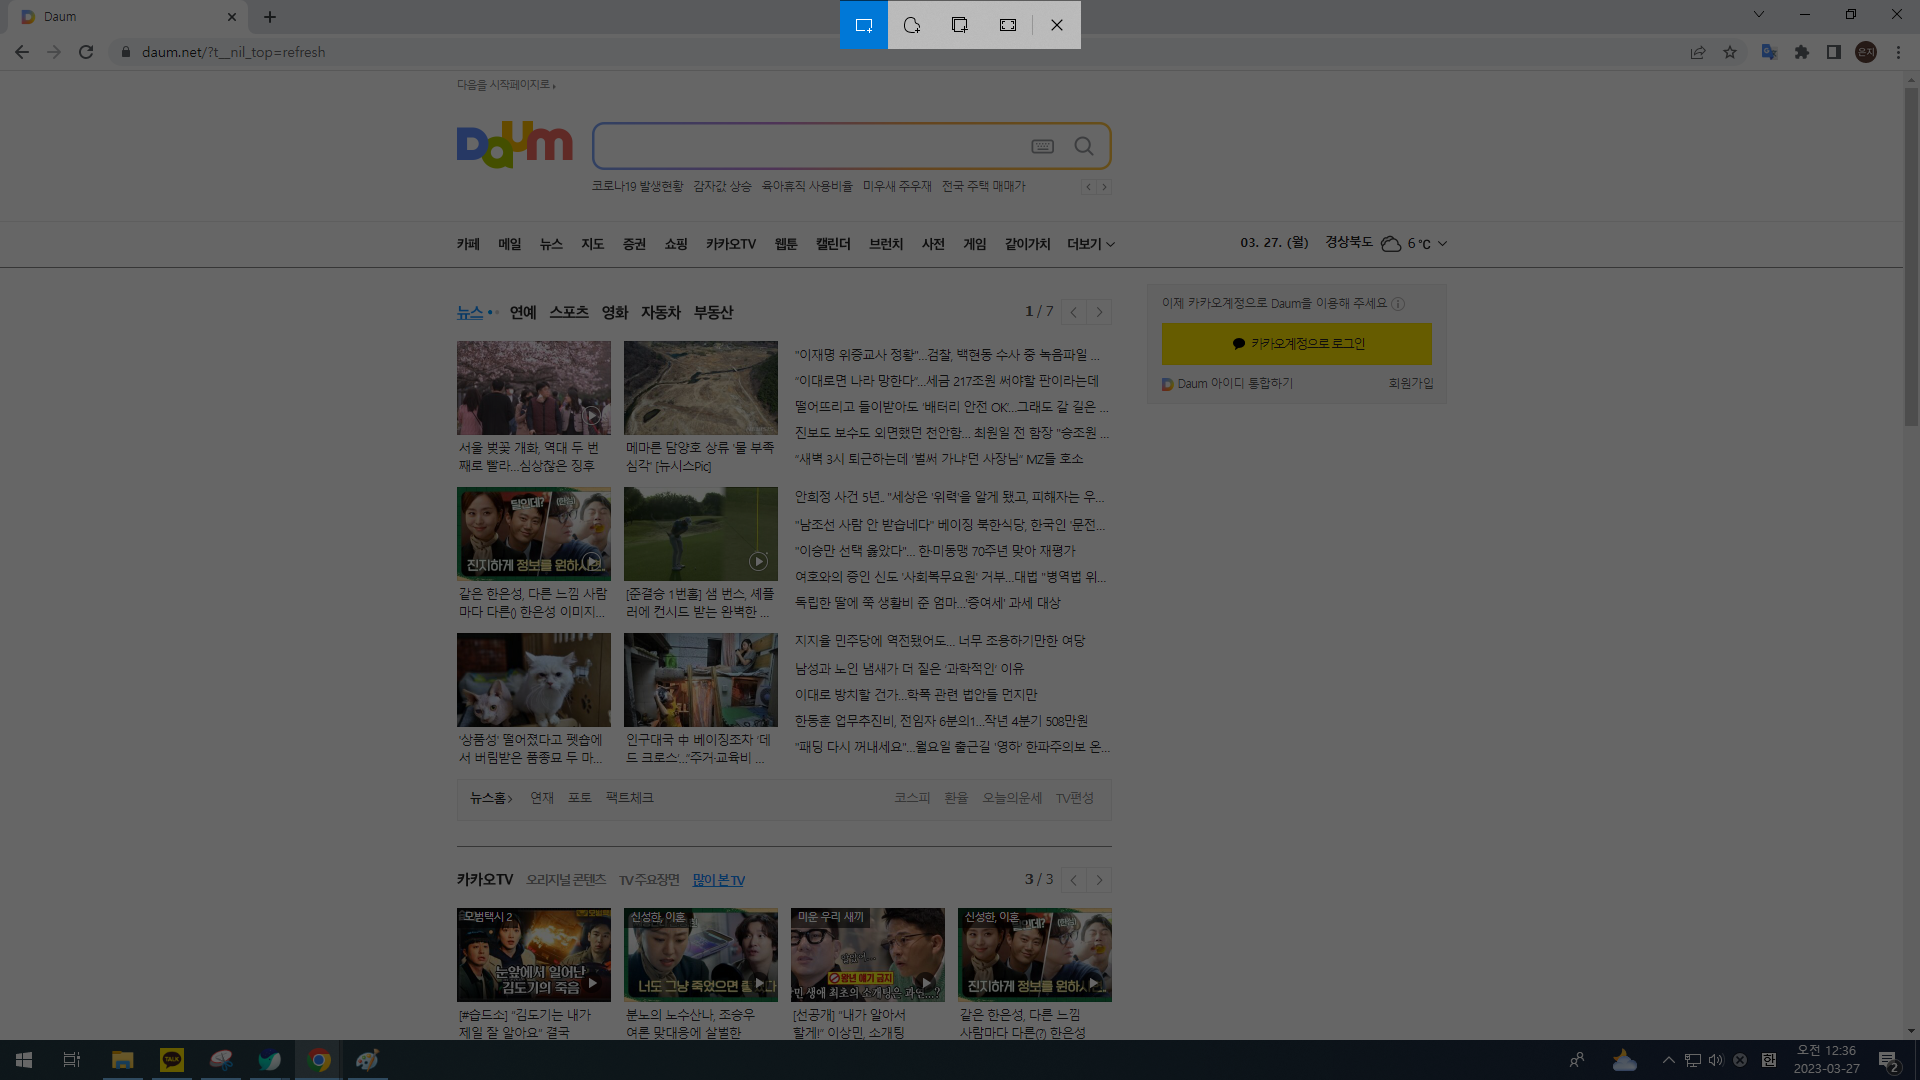Image resolution: width=1920 pixels, height=1080 pixels.
Task: Switch to 오리지널 콘텐츠 tab
Action: click(x=566, y=880)
